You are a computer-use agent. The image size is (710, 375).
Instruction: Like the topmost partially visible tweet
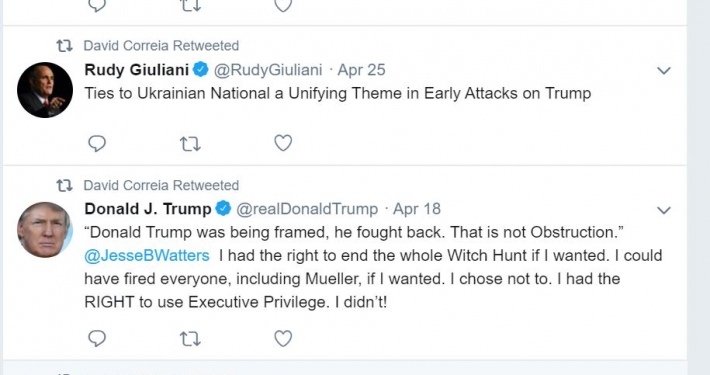pyautogui.click(x=283, y=5)
